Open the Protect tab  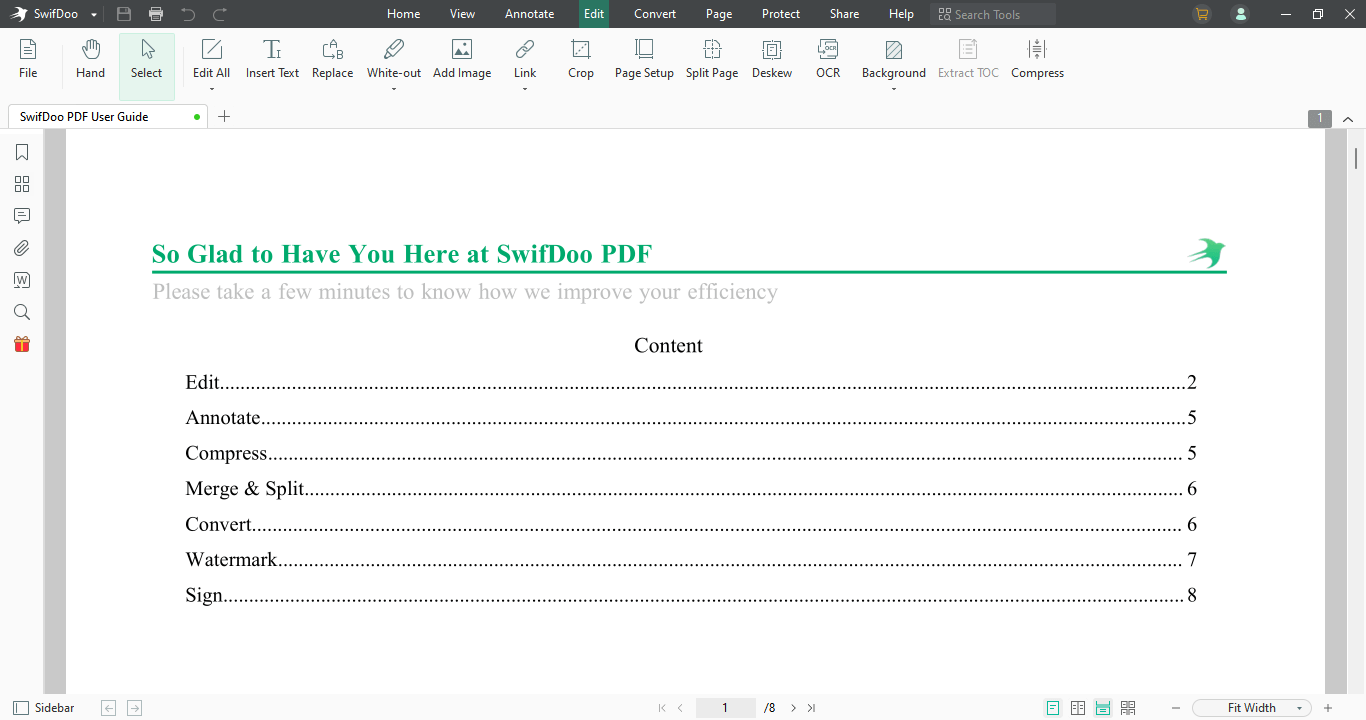[x=781, y=14]
